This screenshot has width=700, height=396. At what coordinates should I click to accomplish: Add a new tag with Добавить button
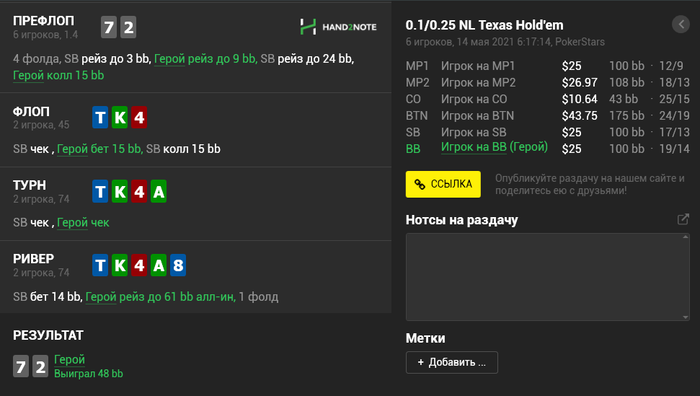pos(452,362)
